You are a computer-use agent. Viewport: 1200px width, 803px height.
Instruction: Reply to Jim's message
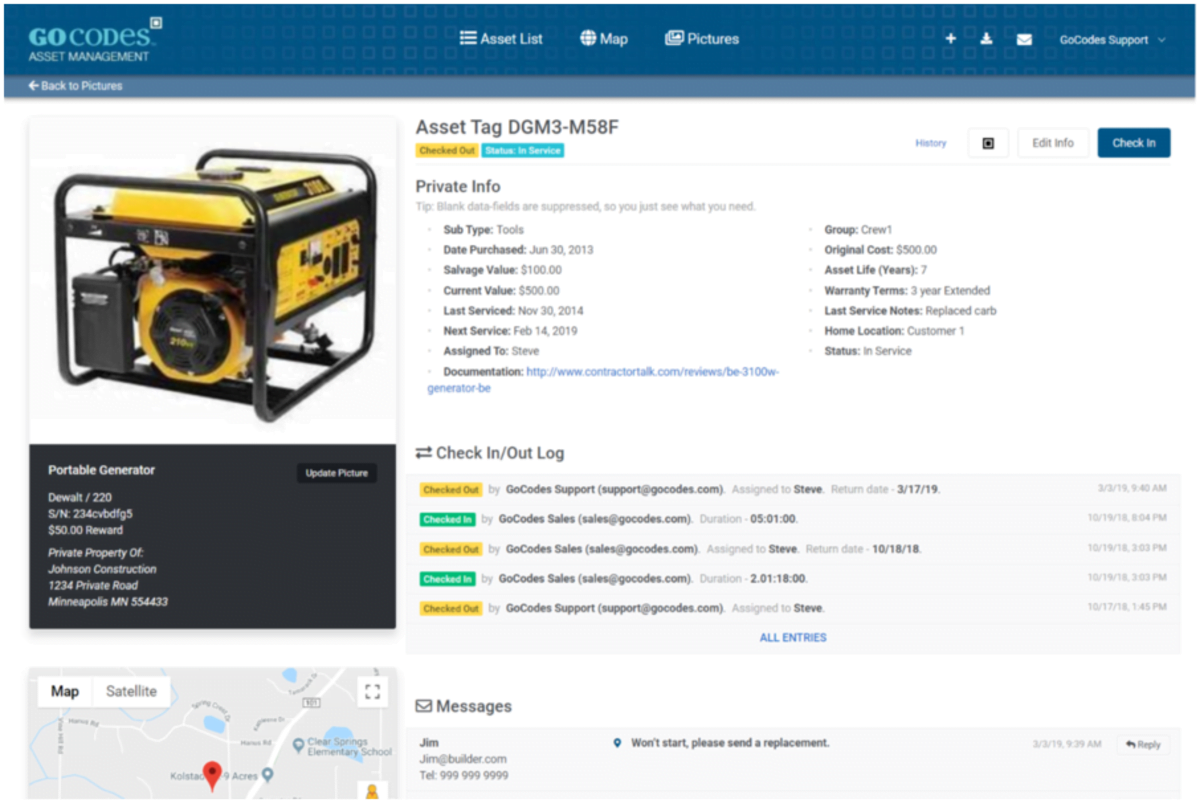coord(1143,745)
